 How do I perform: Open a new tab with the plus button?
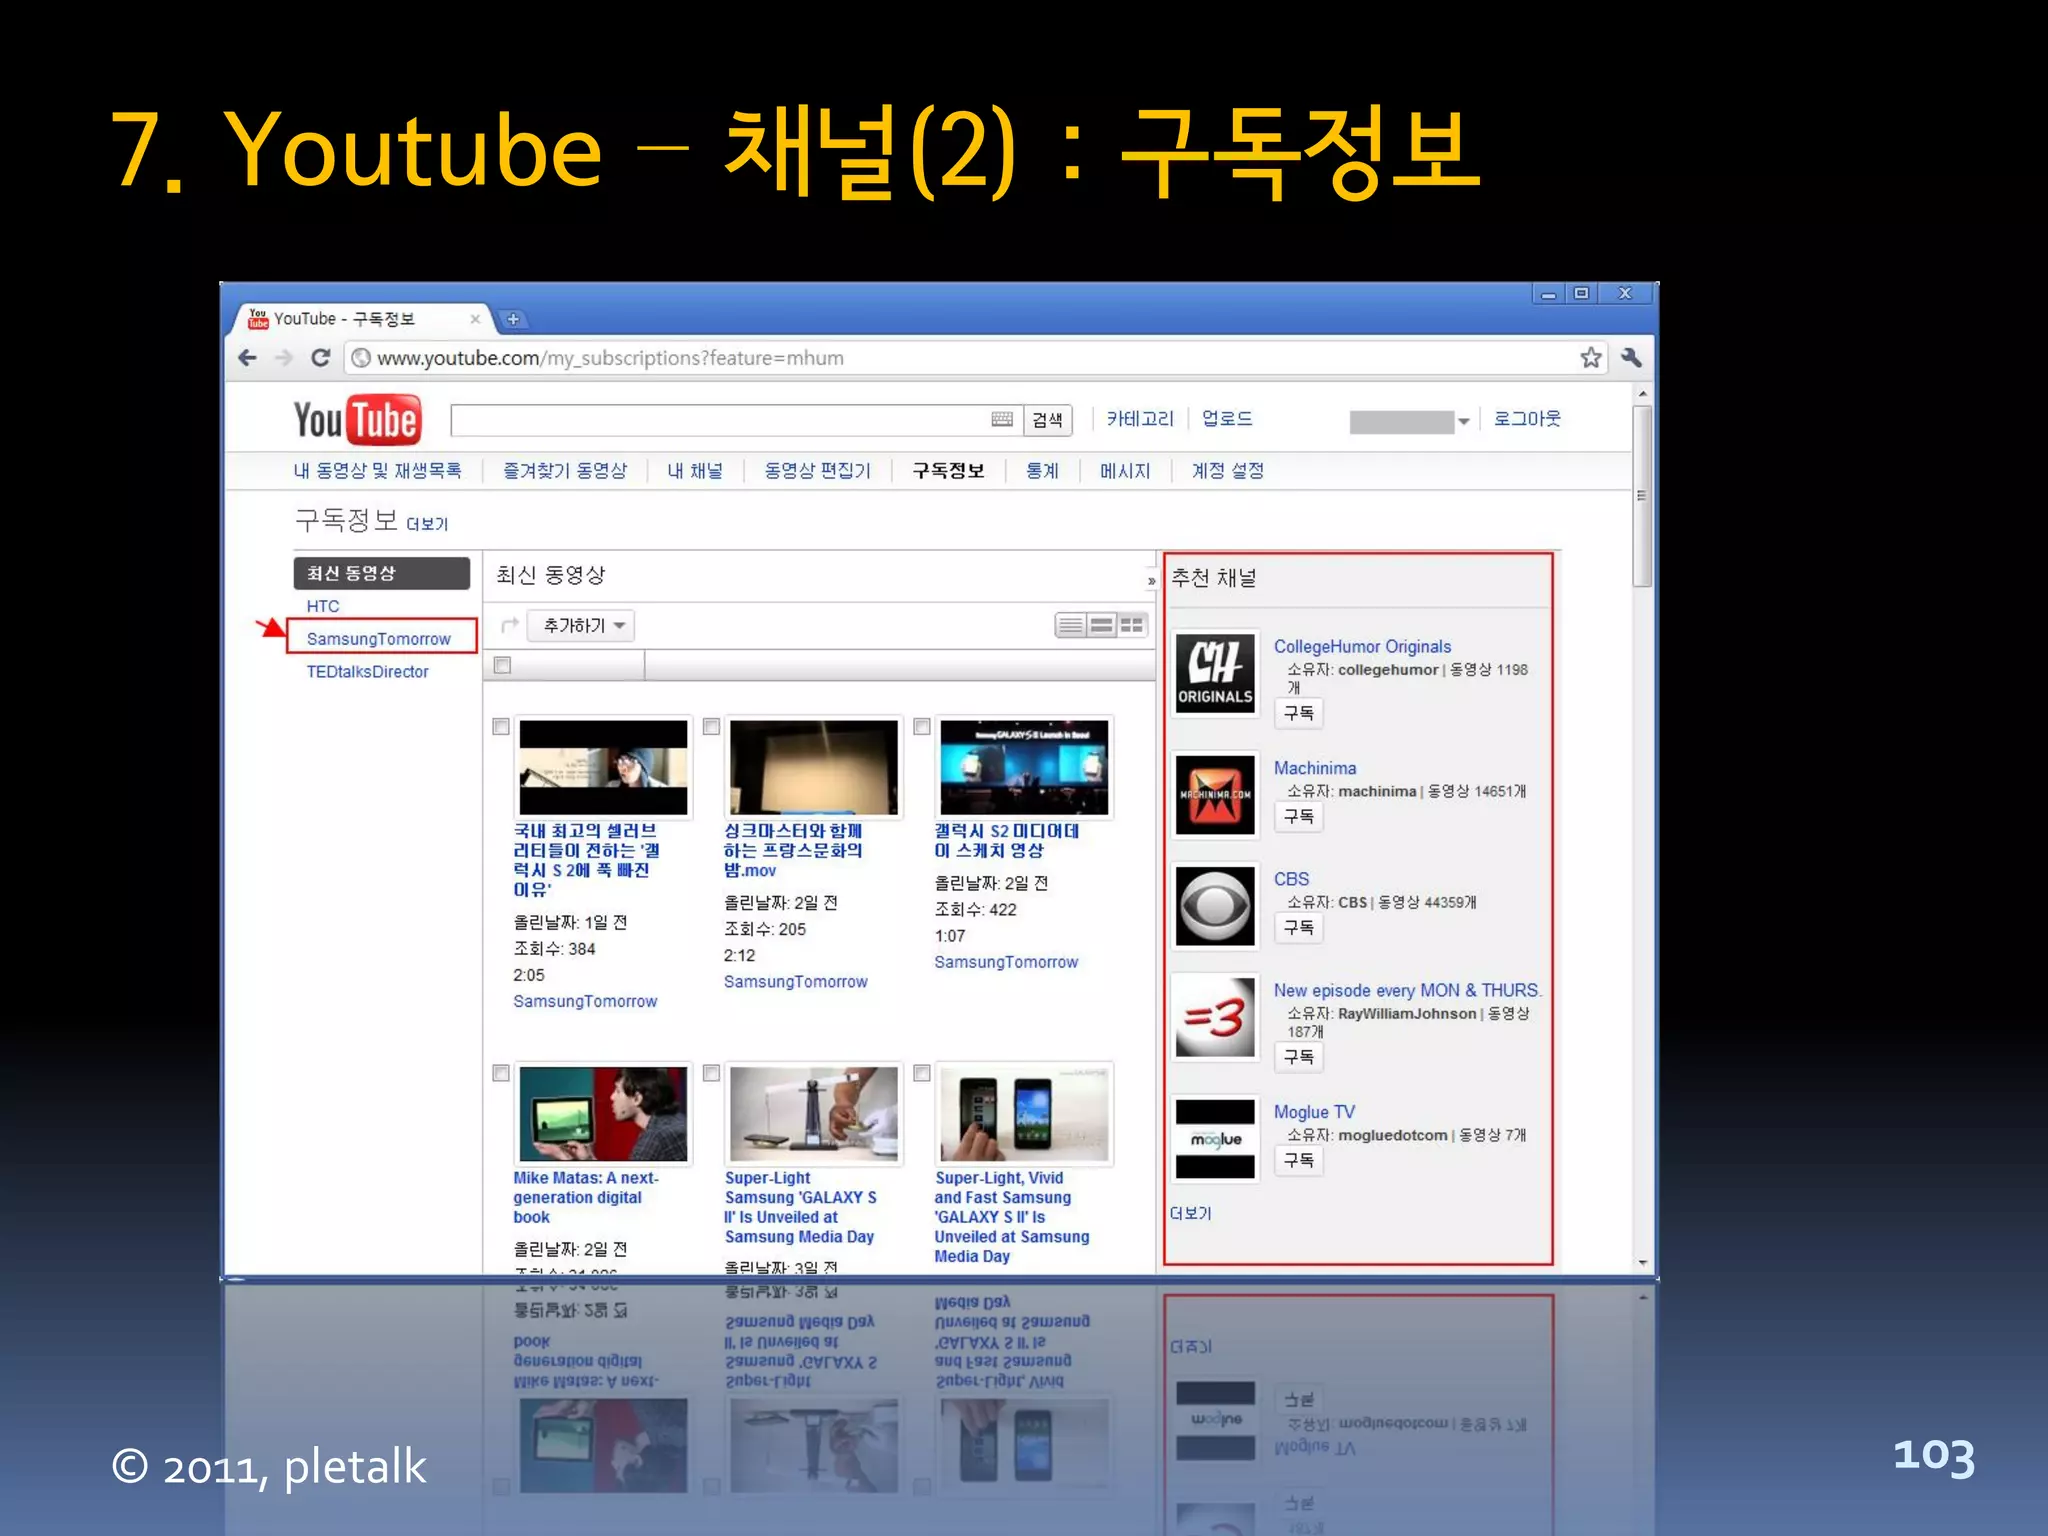pyautogui.click(x=513, y=319)
